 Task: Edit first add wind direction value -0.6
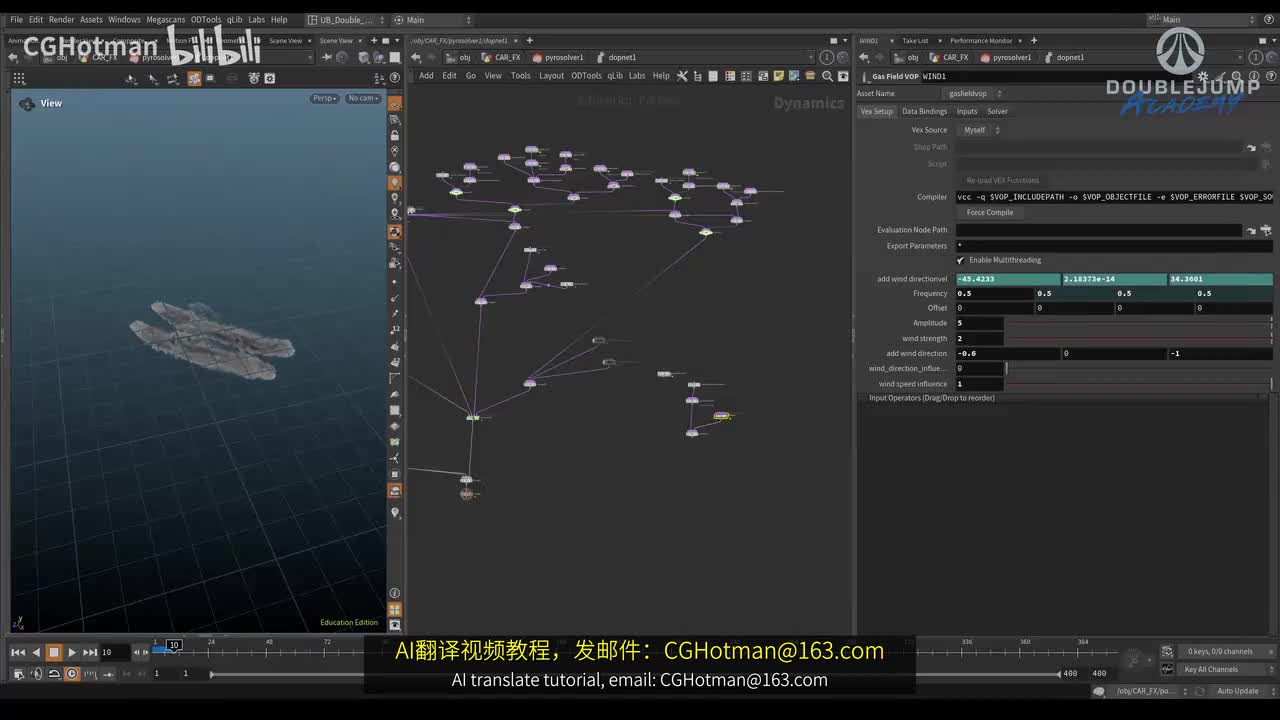tap(1007, 353)
